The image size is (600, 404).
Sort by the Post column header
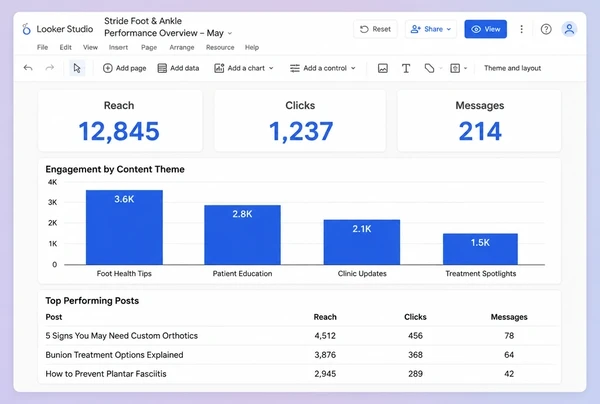pos(54,317)
